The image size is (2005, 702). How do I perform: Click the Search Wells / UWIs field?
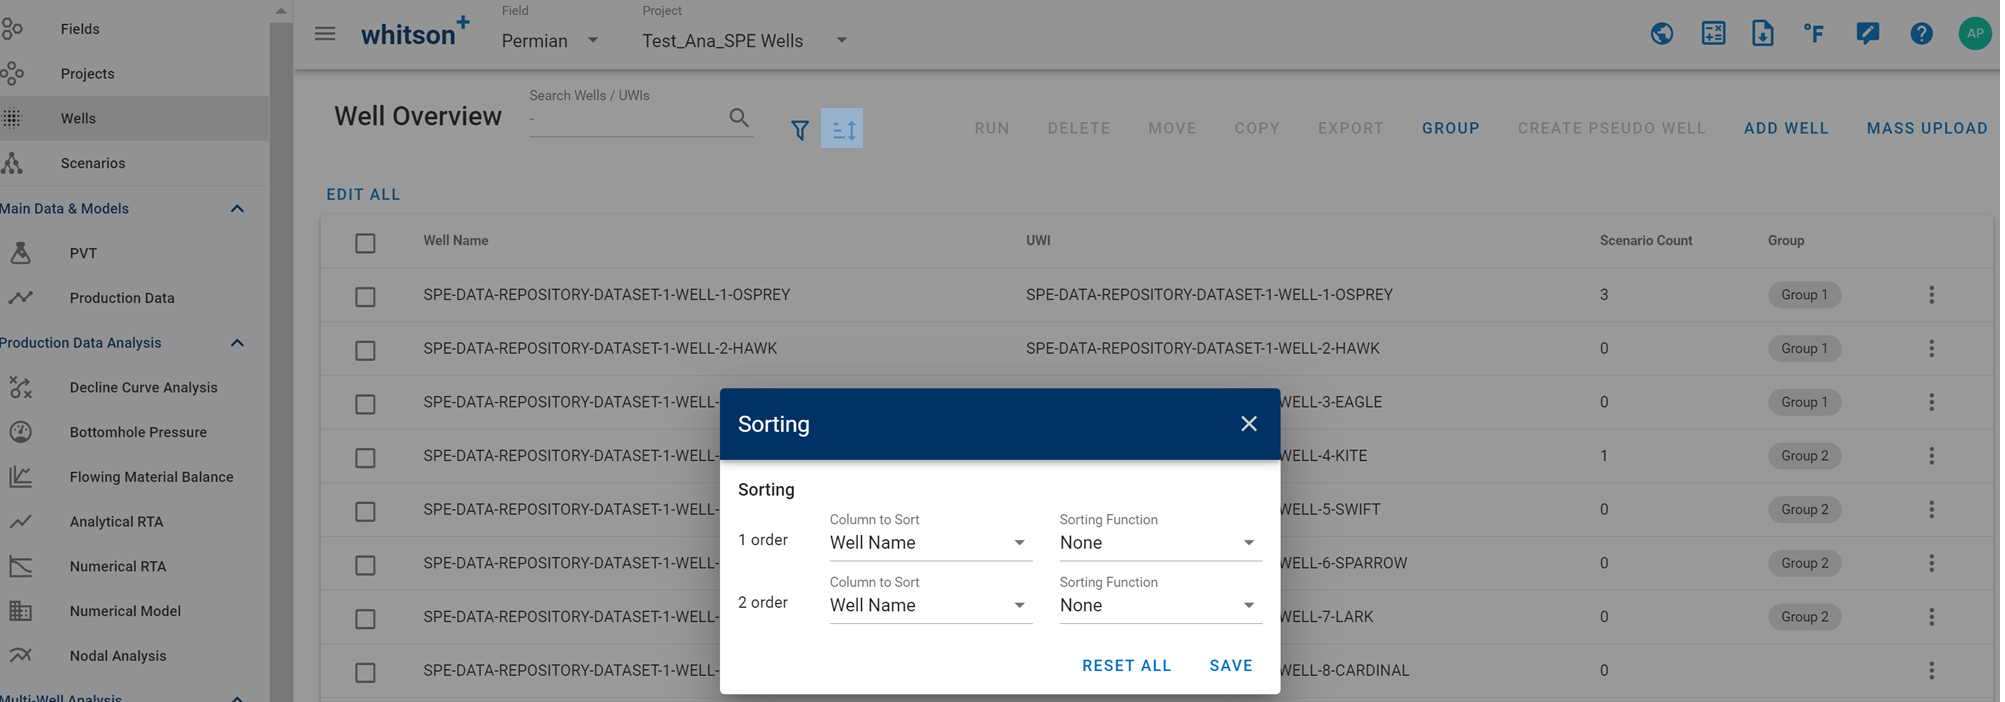tap(625, 119)
